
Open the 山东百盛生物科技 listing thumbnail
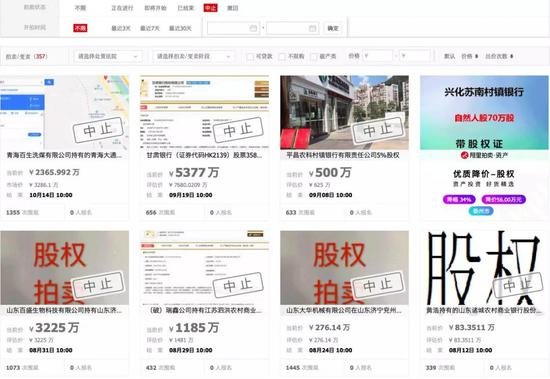(x=65, y=268)
